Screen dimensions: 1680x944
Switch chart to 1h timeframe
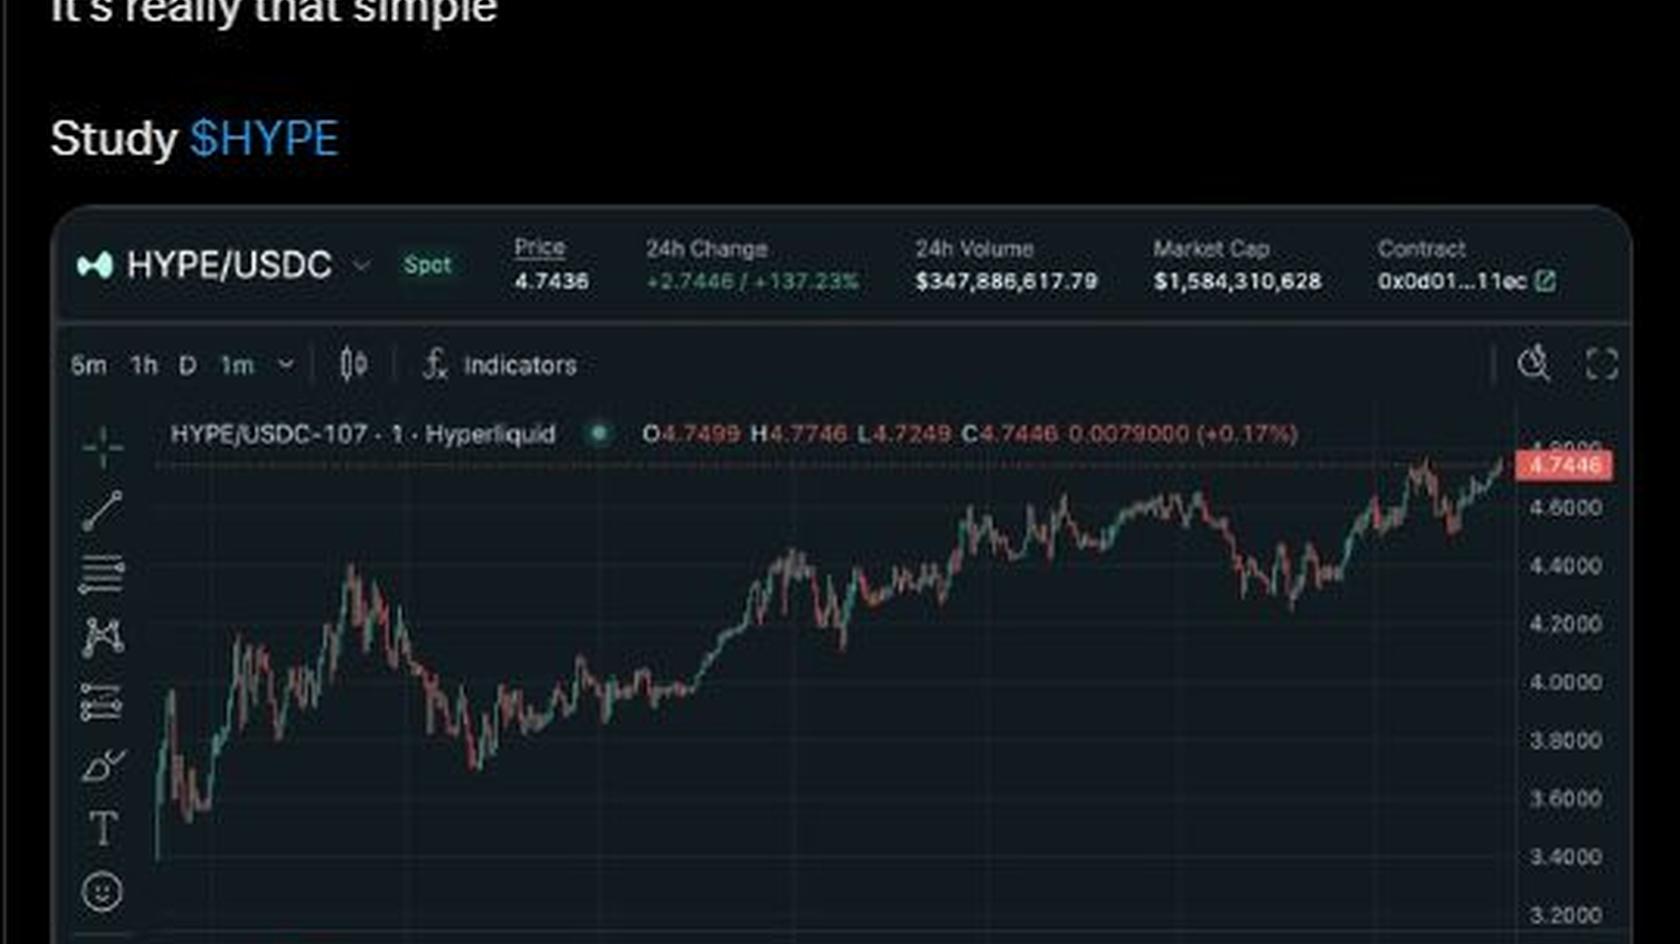[x=144, y=365]
